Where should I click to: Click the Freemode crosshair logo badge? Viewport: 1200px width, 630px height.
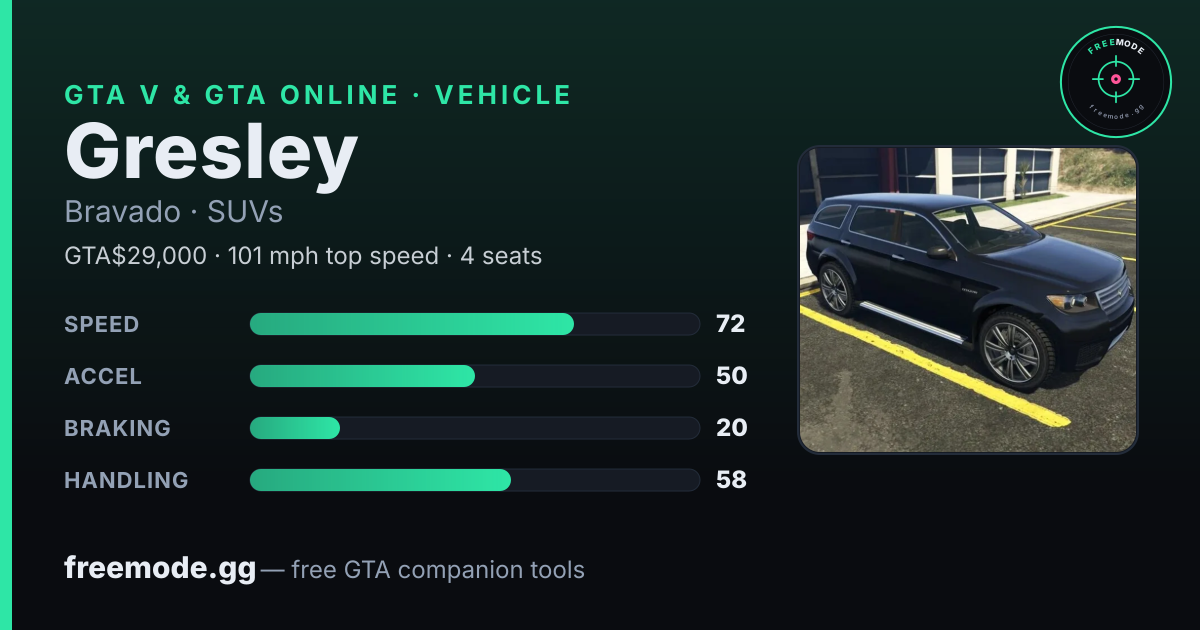point(1115,81)
